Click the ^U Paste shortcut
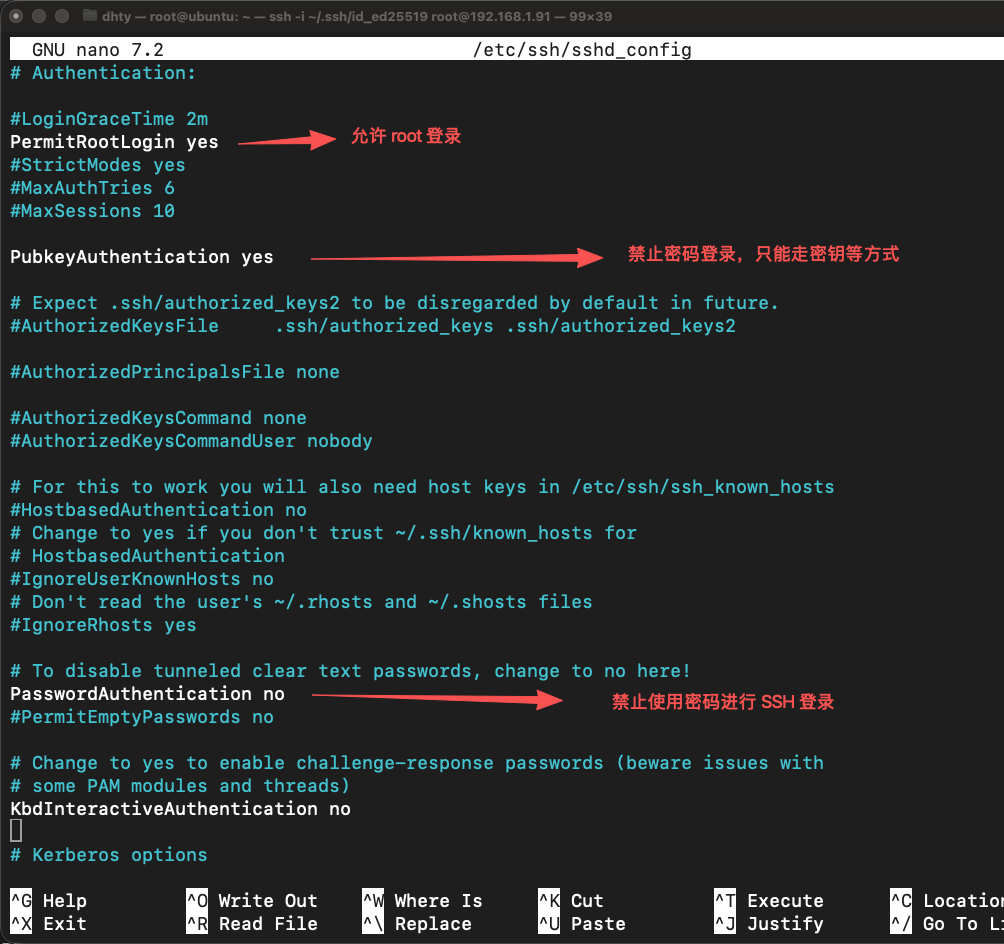1004x944 pixels. 581,924
